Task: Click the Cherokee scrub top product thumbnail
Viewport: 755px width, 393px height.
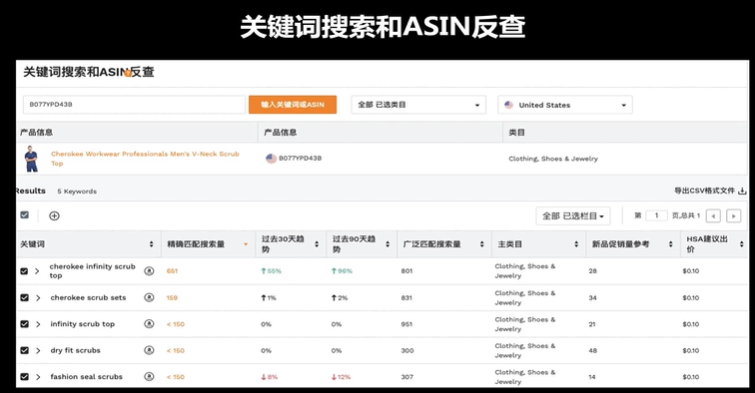Action: point(32,158)
